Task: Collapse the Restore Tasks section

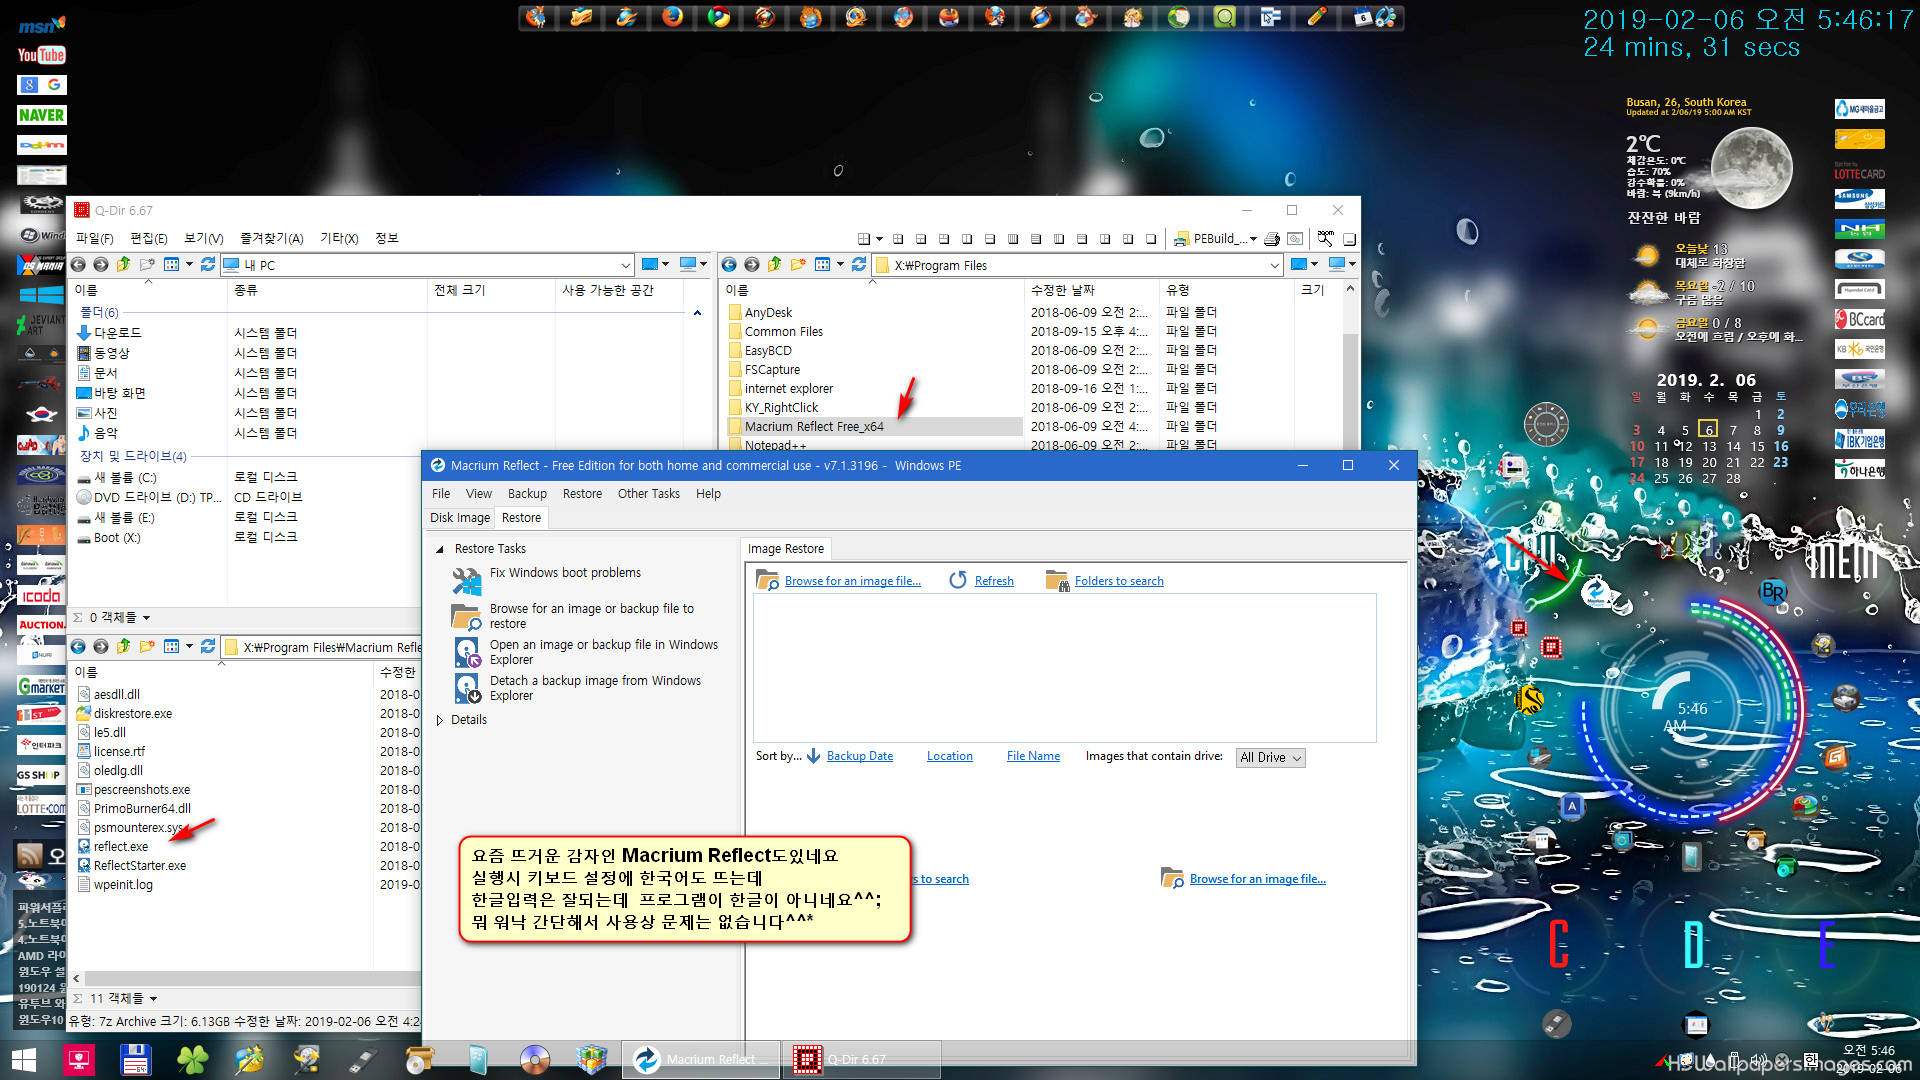Action: click(x=440, y=549)
